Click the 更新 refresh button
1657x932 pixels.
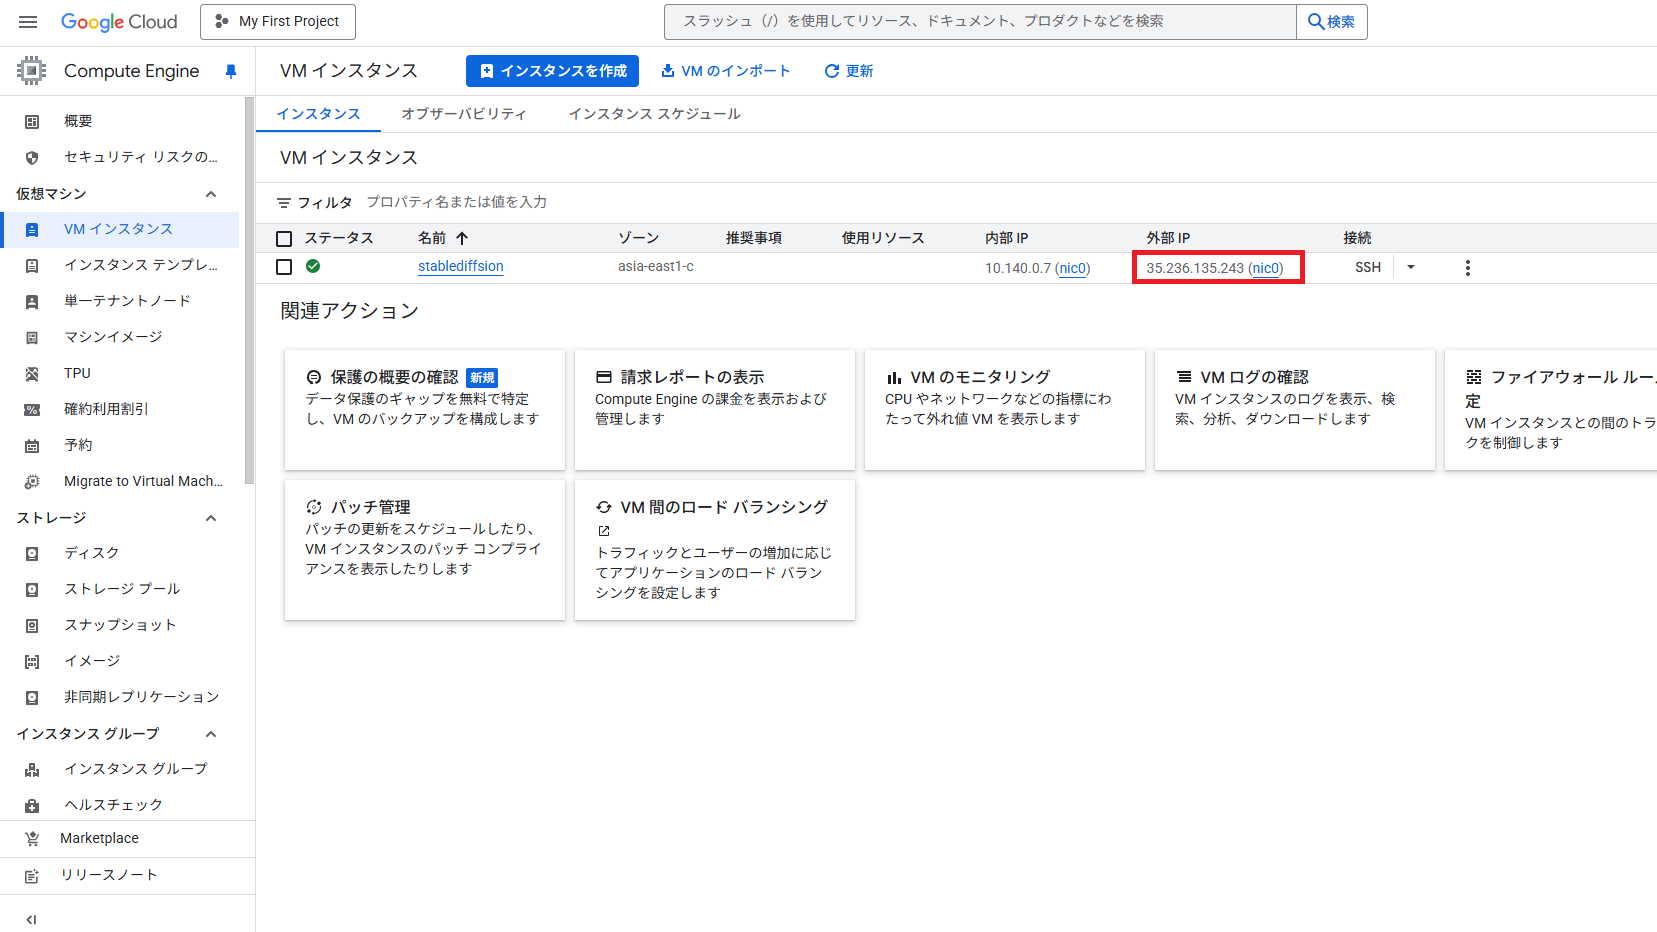pyautogui.click(x=848, y=71)
